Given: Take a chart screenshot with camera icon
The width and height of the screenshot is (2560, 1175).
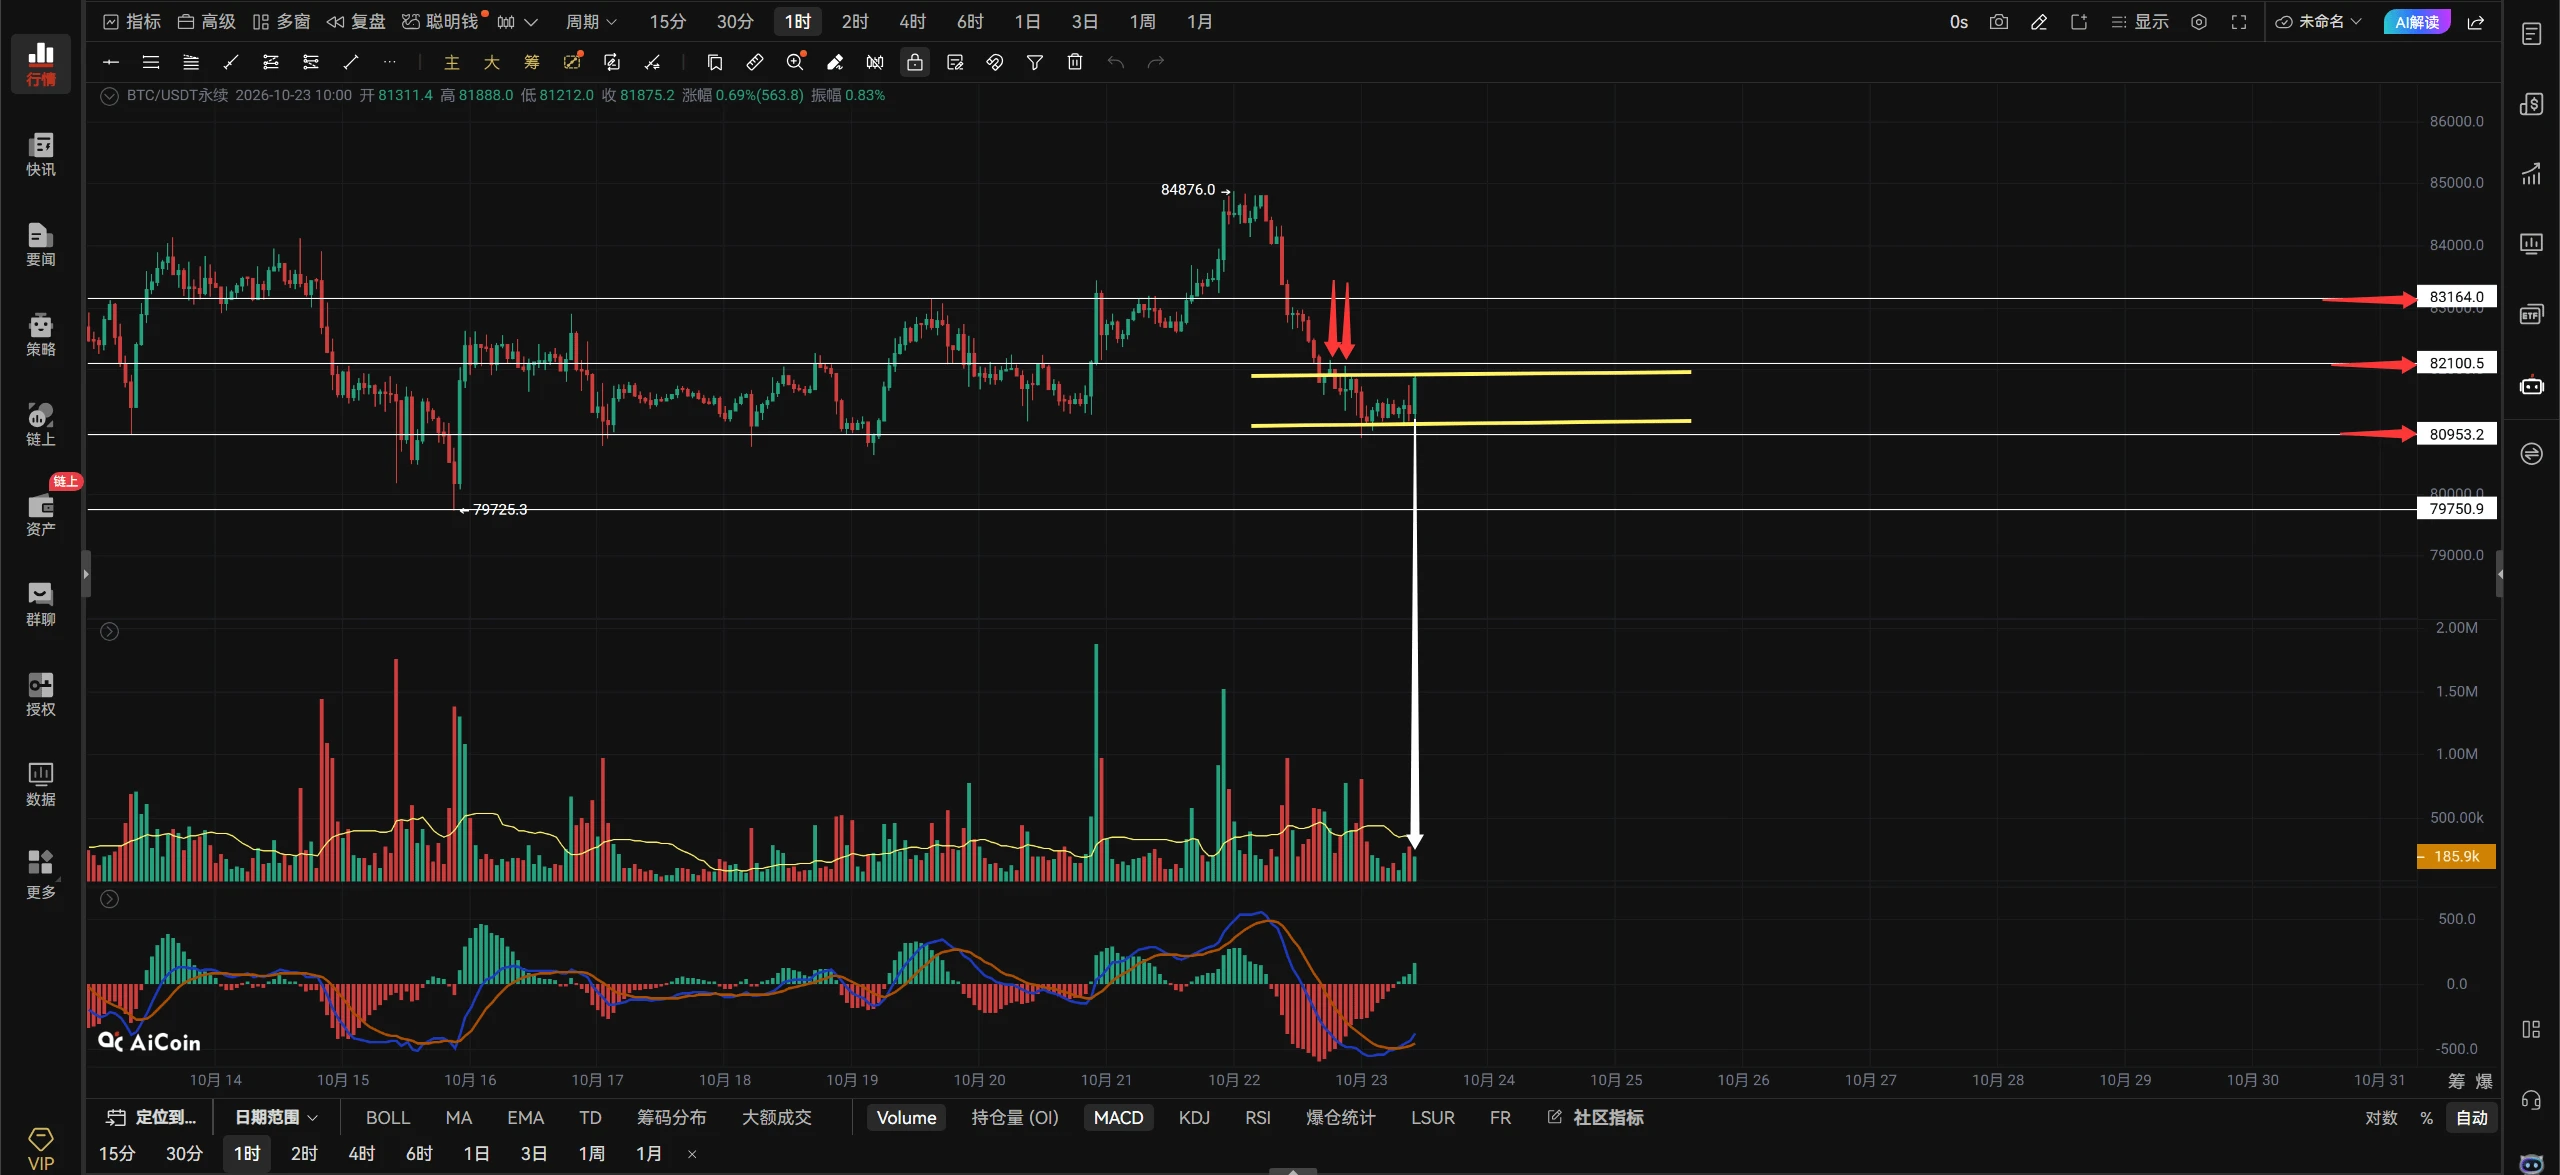Looking at the screenshot, I should (1999, 21).
